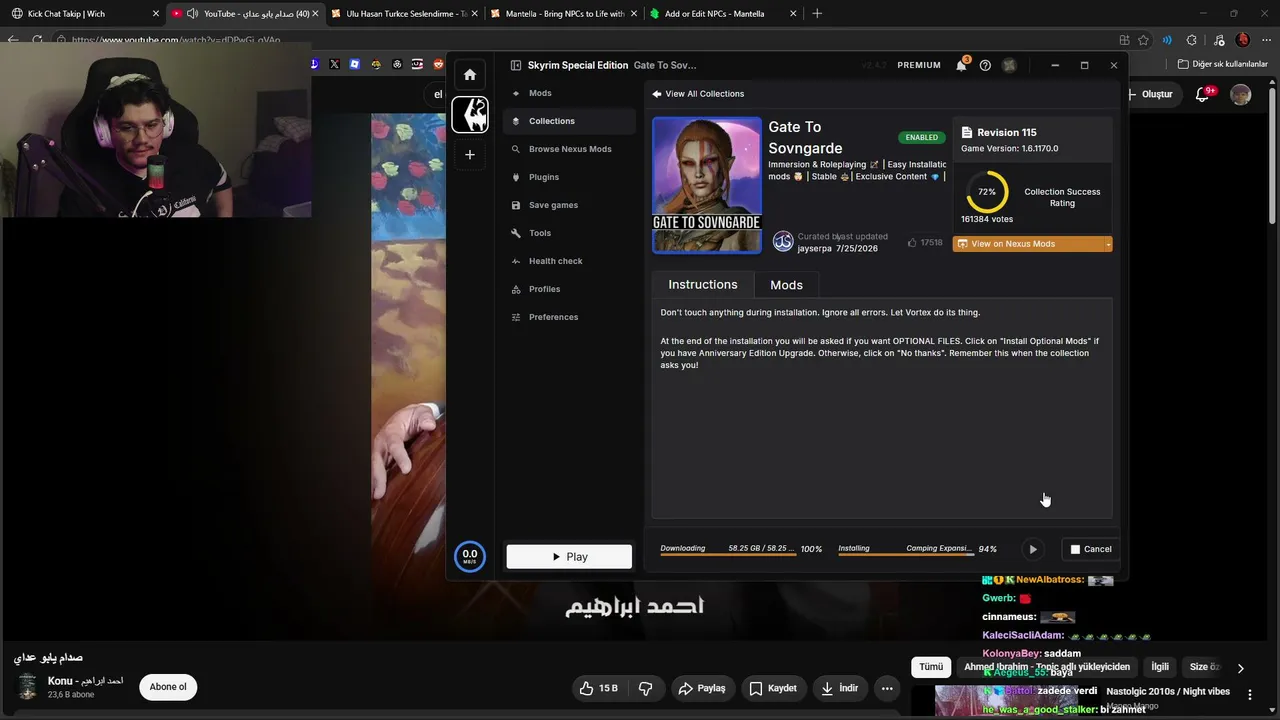Add a new game with the plus icon
1280x720 pixels.
(470, 155)
